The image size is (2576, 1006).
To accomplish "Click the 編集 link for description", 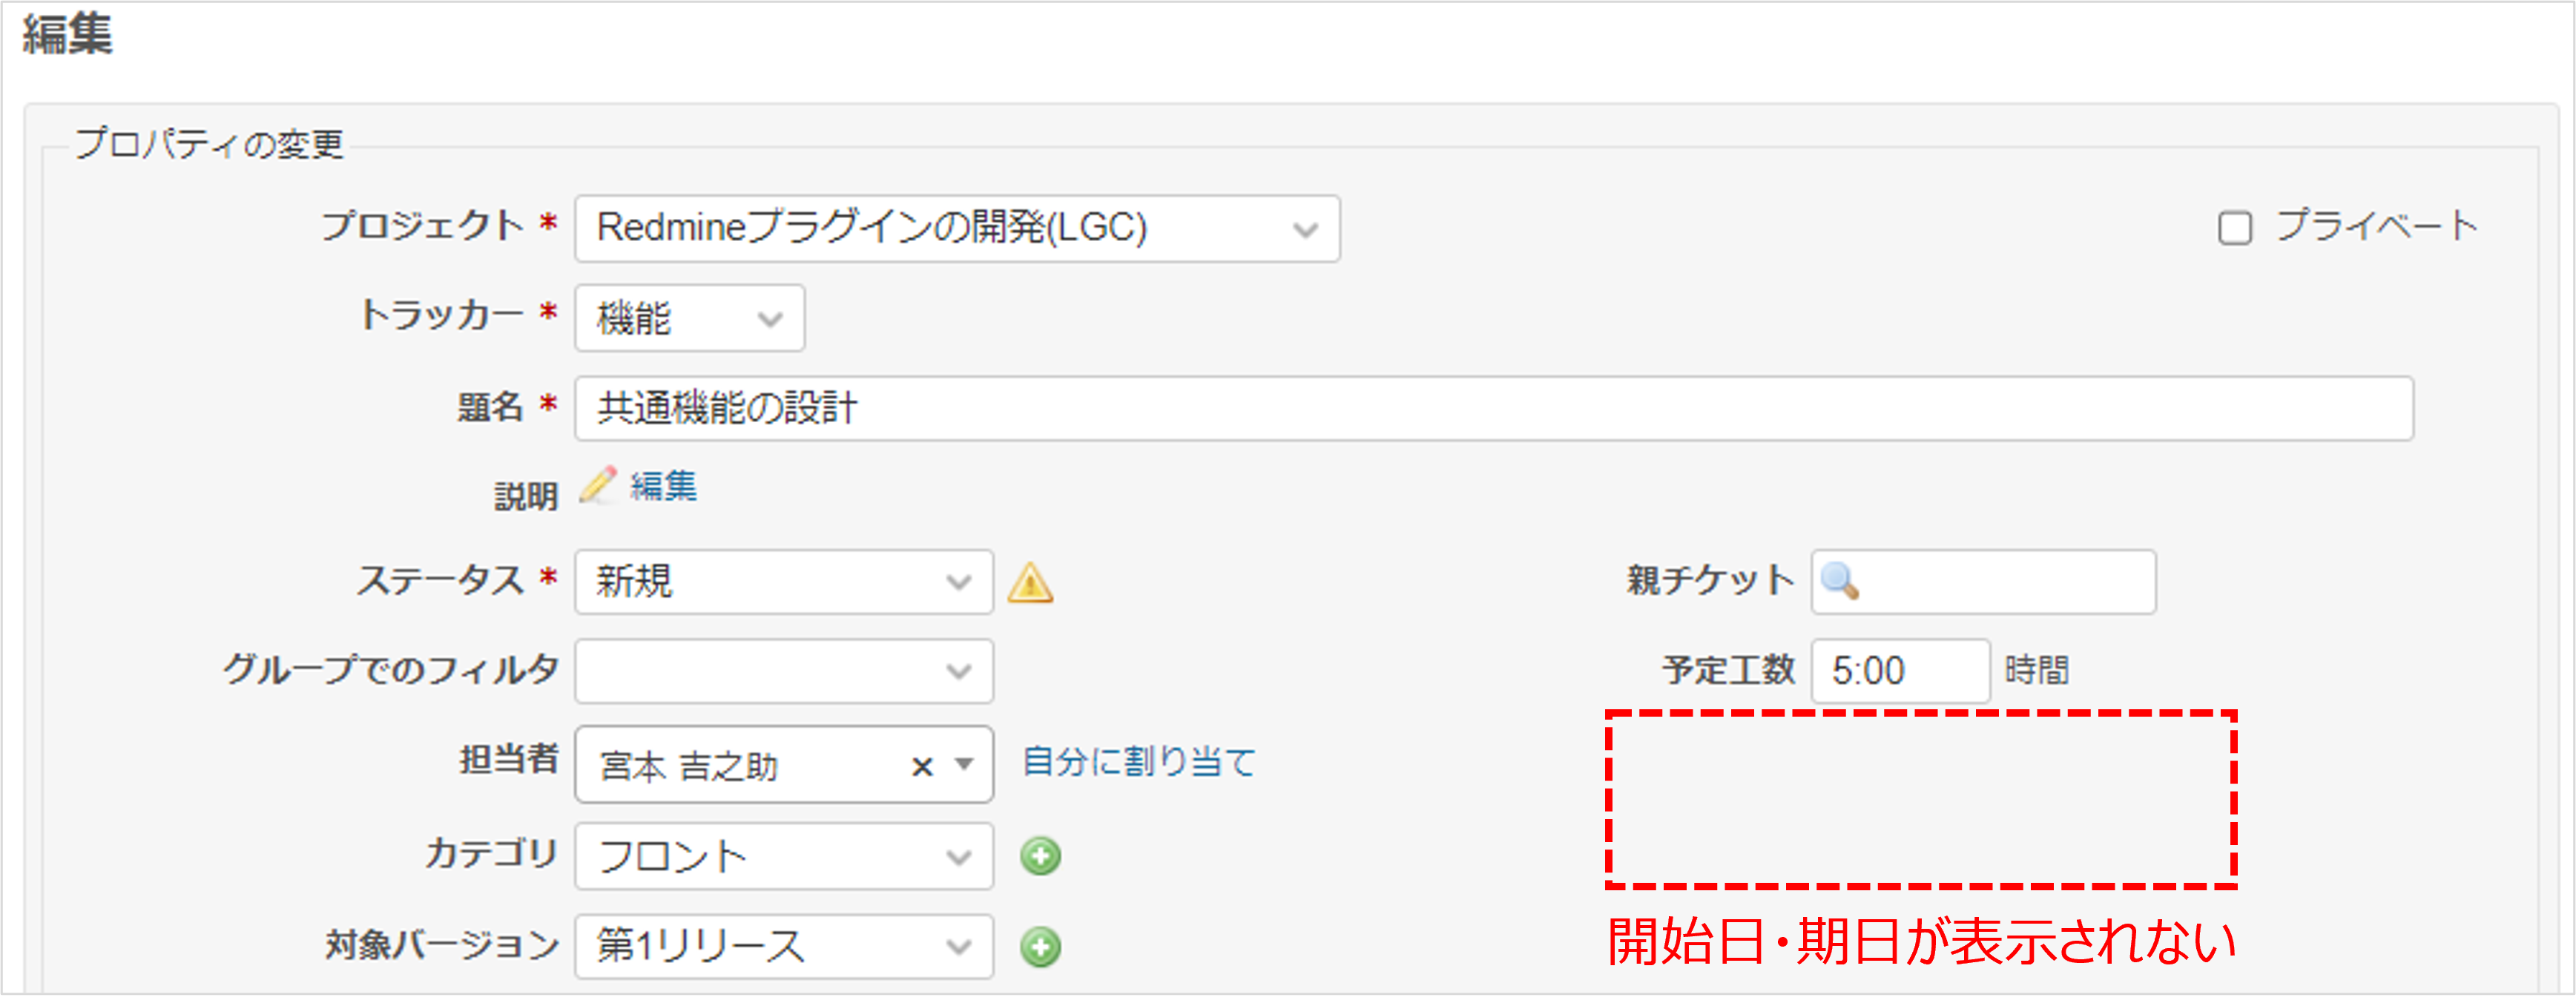I will point(663,486).
